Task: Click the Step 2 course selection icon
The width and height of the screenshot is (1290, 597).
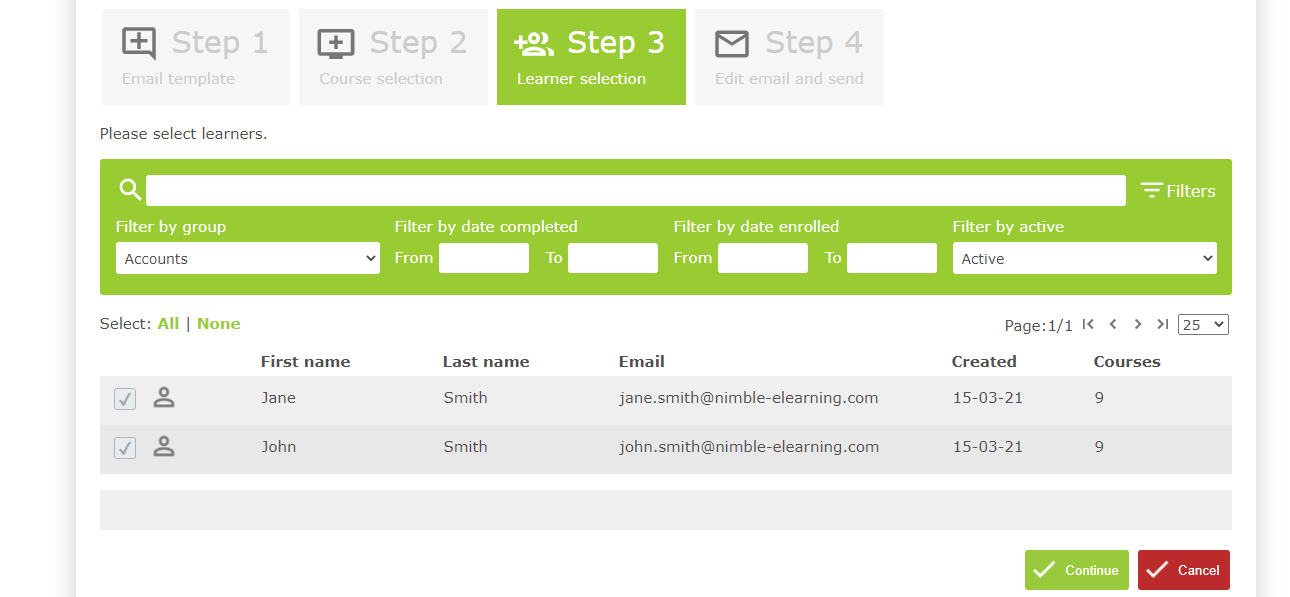Action: tap(335, 42)
